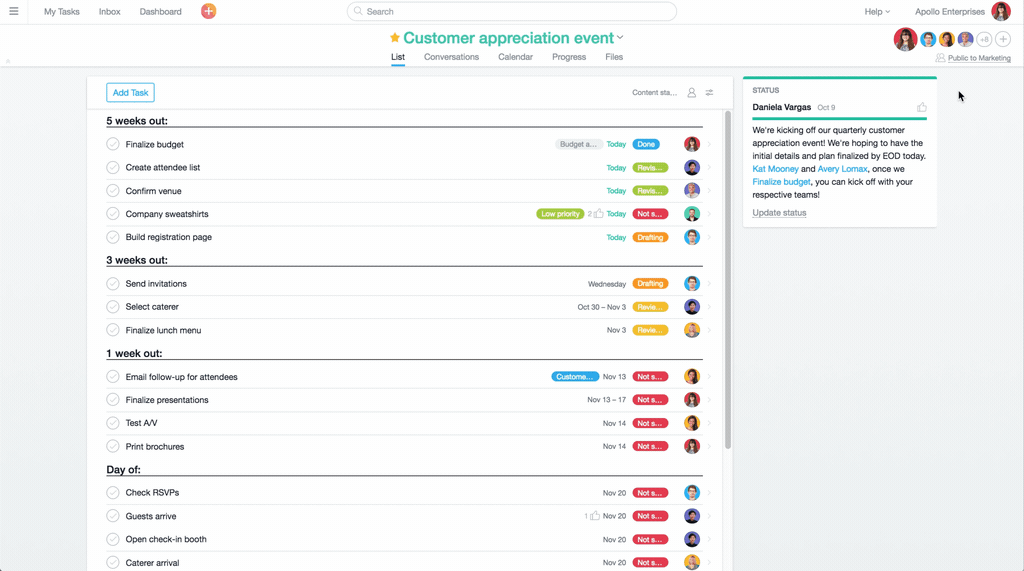The width and height of the screenshot is (1024, 571).
Task: Click the Budget a... tag on Finalize budget
Action: point(578,144)
